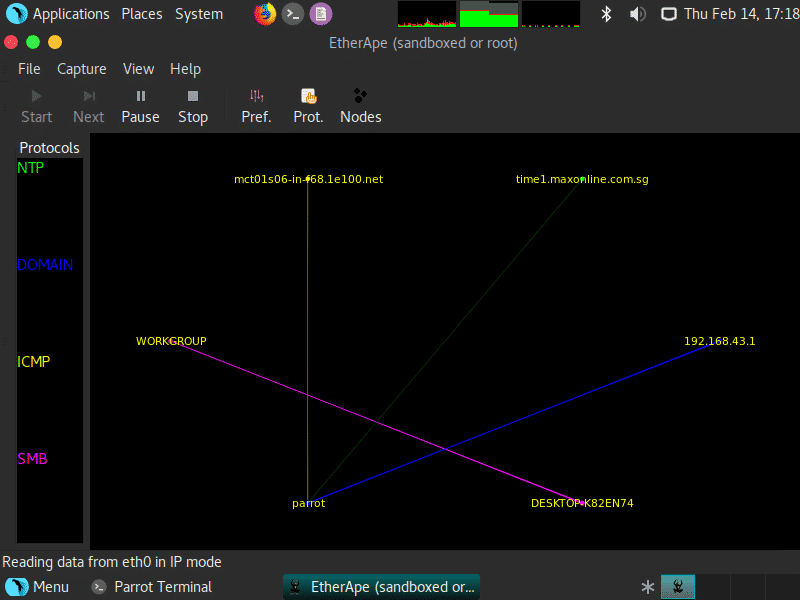Click the Parrot Terminal taskbar button
Image resolution: width=800 pixels, height=600 pixels.
click(x=152, y=587)
